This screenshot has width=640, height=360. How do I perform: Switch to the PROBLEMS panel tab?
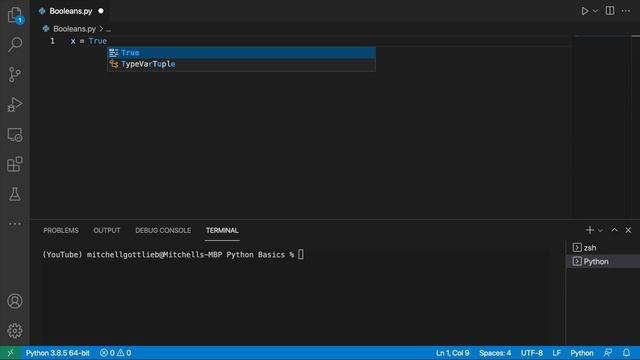61,231
